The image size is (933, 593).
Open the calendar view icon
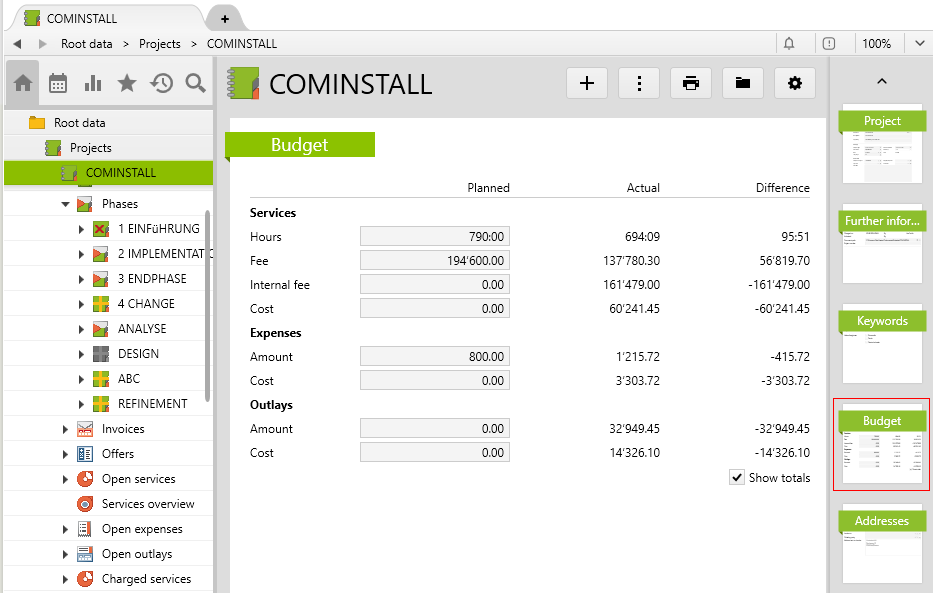58,83
